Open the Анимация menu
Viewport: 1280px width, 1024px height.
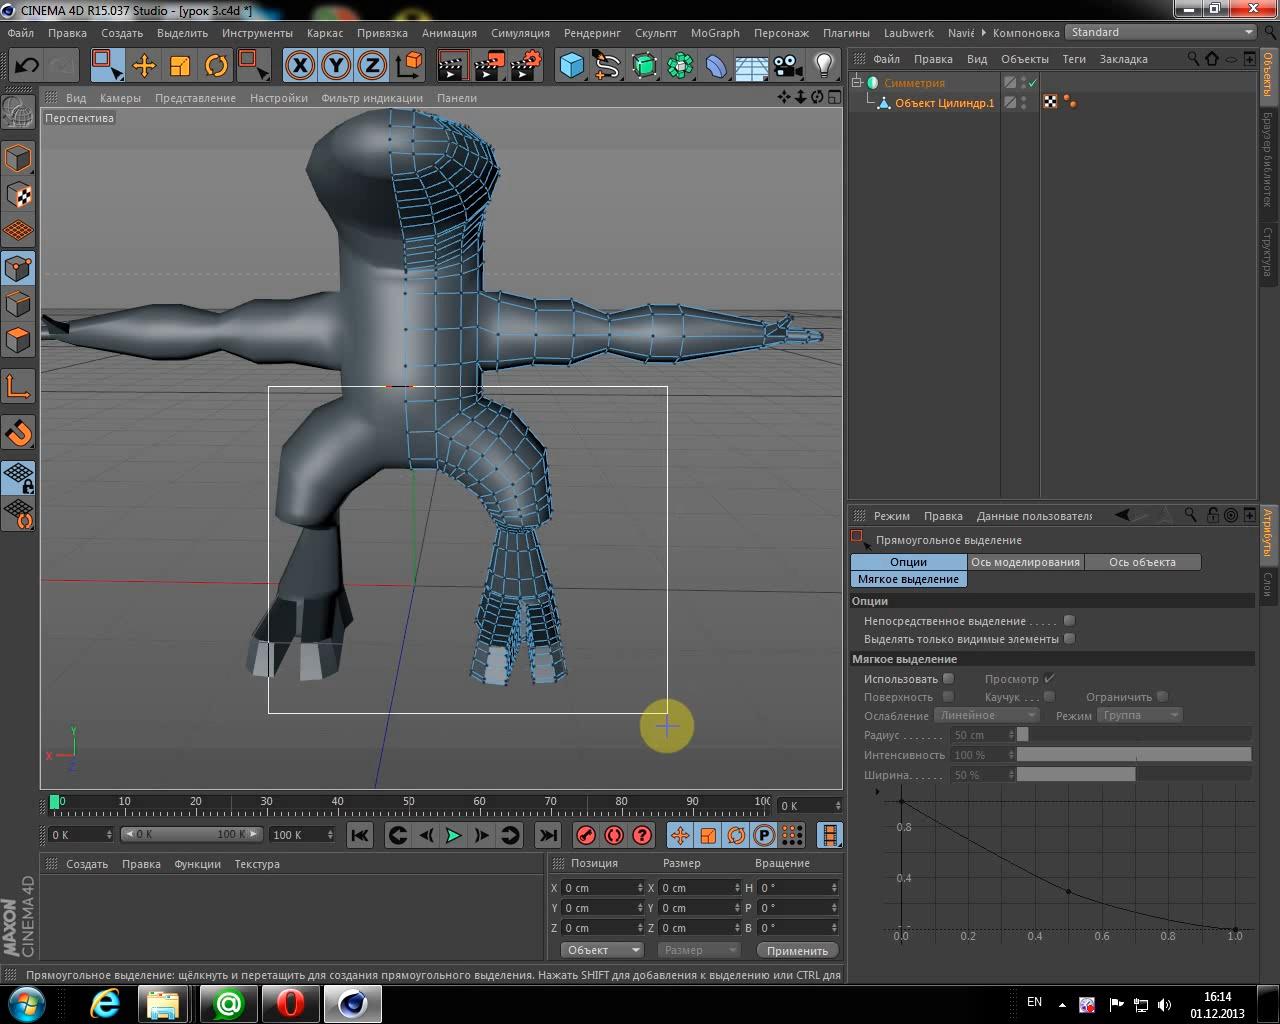click(449, 33)
